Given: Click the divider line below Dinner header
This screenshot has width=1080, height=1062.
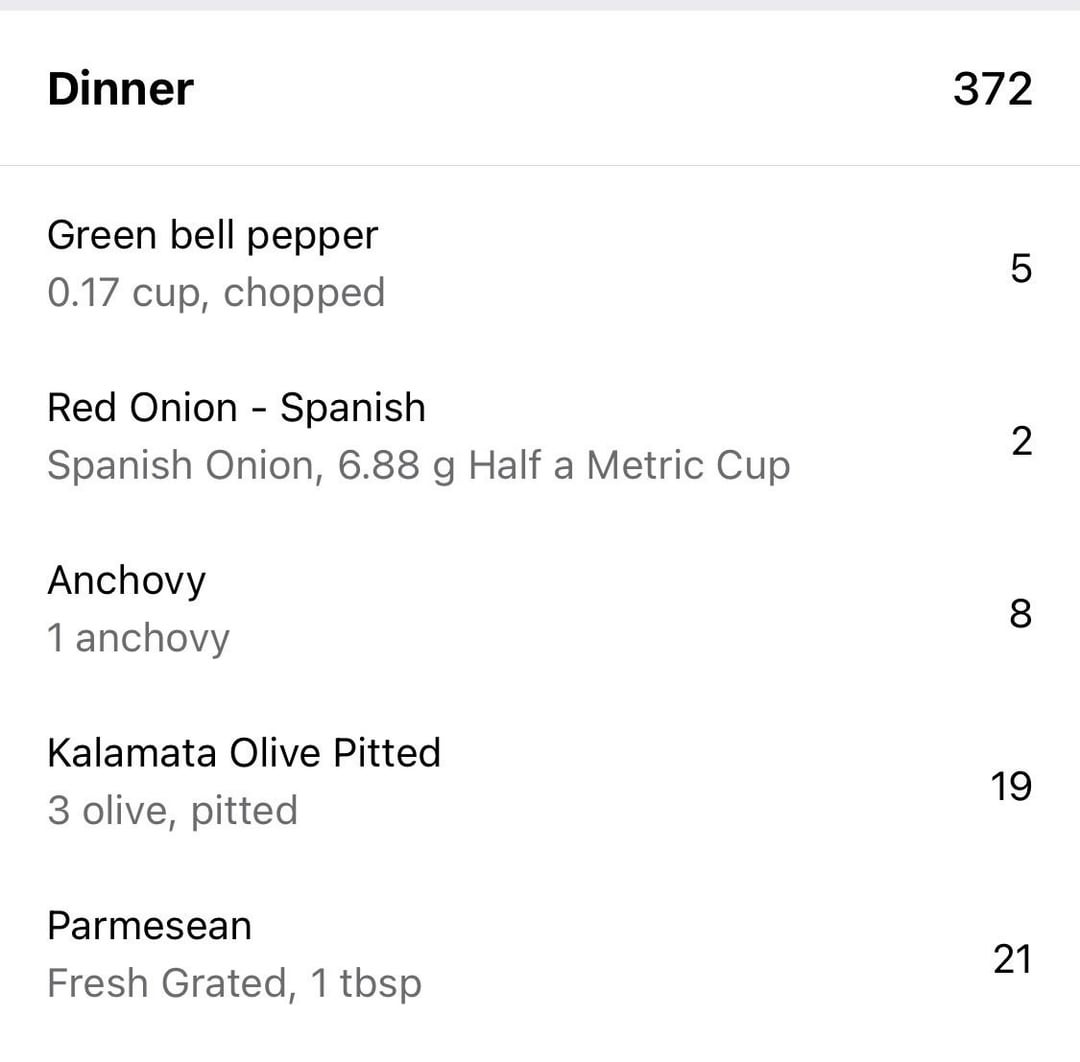Looking at the screenshot, I should [x=540, y=165].
